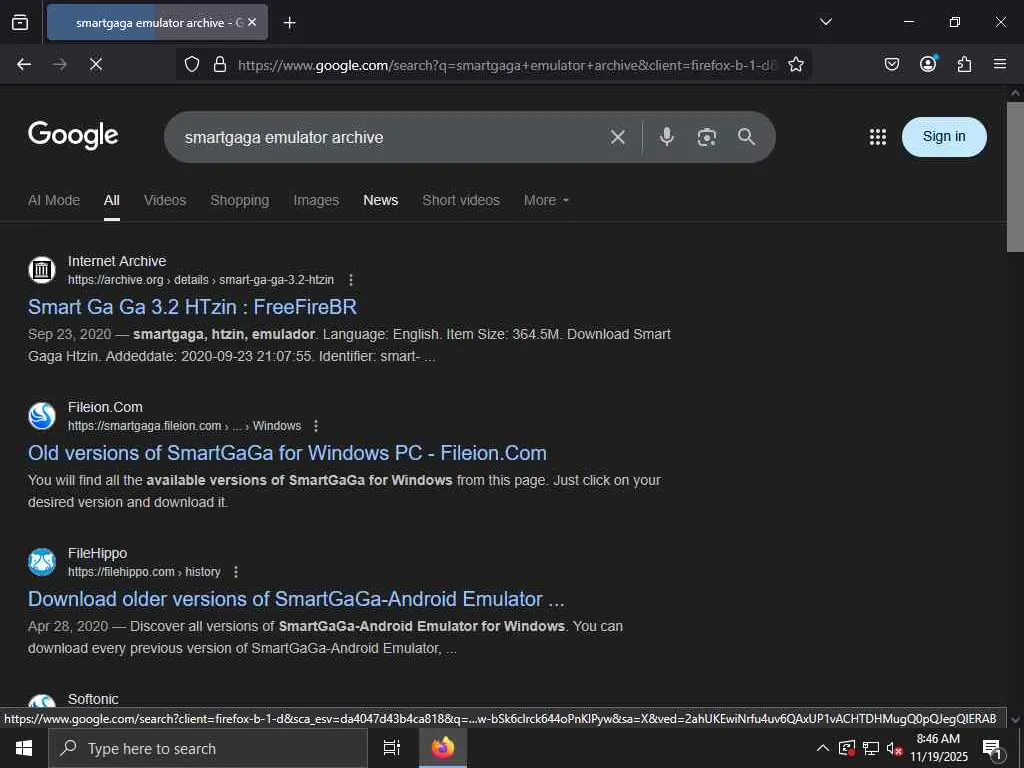The height and width of the screenshot is (768, 1024).
Task: Click the scrollbar up arrow
Action: coord(1015,93)
